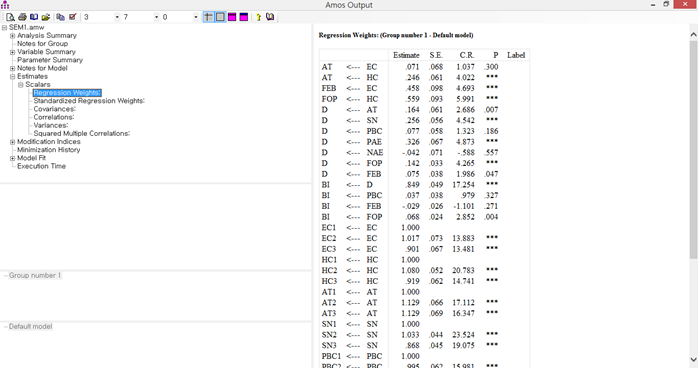700x368 pixels.
Task: Expand the Notes for Model node
Action: tap(12, 68)
